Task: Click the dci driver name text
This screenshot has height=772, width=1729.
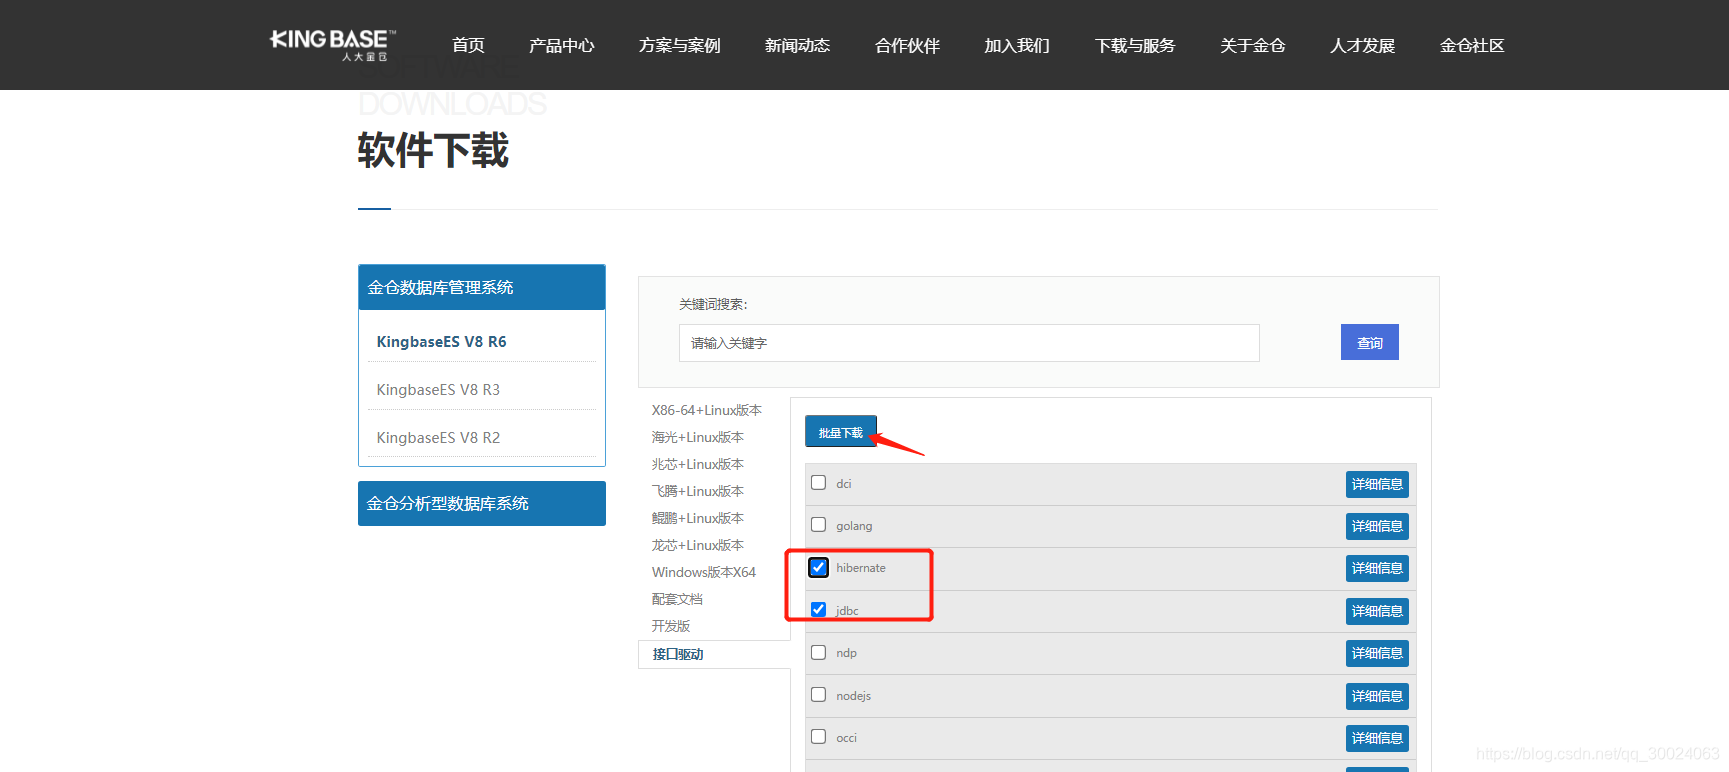Action: click(844, 484)
